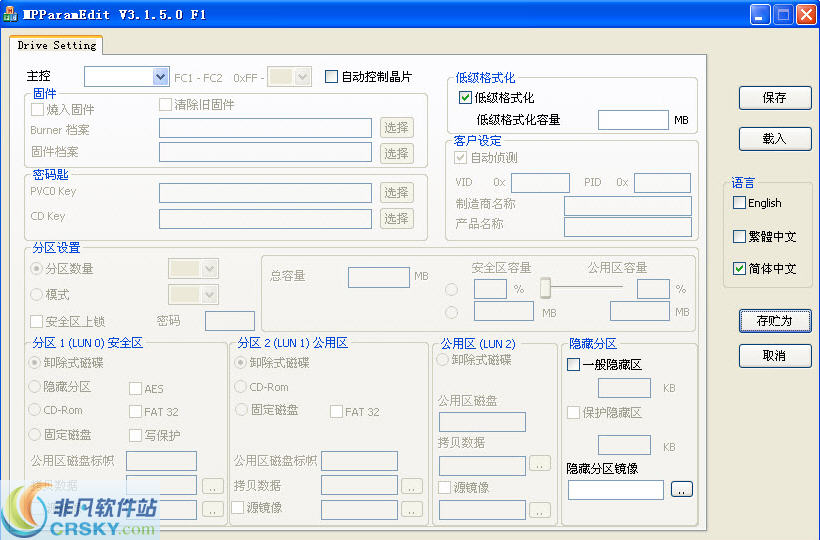Open the 主控 controller dropdown
The width and height of the screenshot is (820, 540).
pyautogui.click(x=161, y=77)
